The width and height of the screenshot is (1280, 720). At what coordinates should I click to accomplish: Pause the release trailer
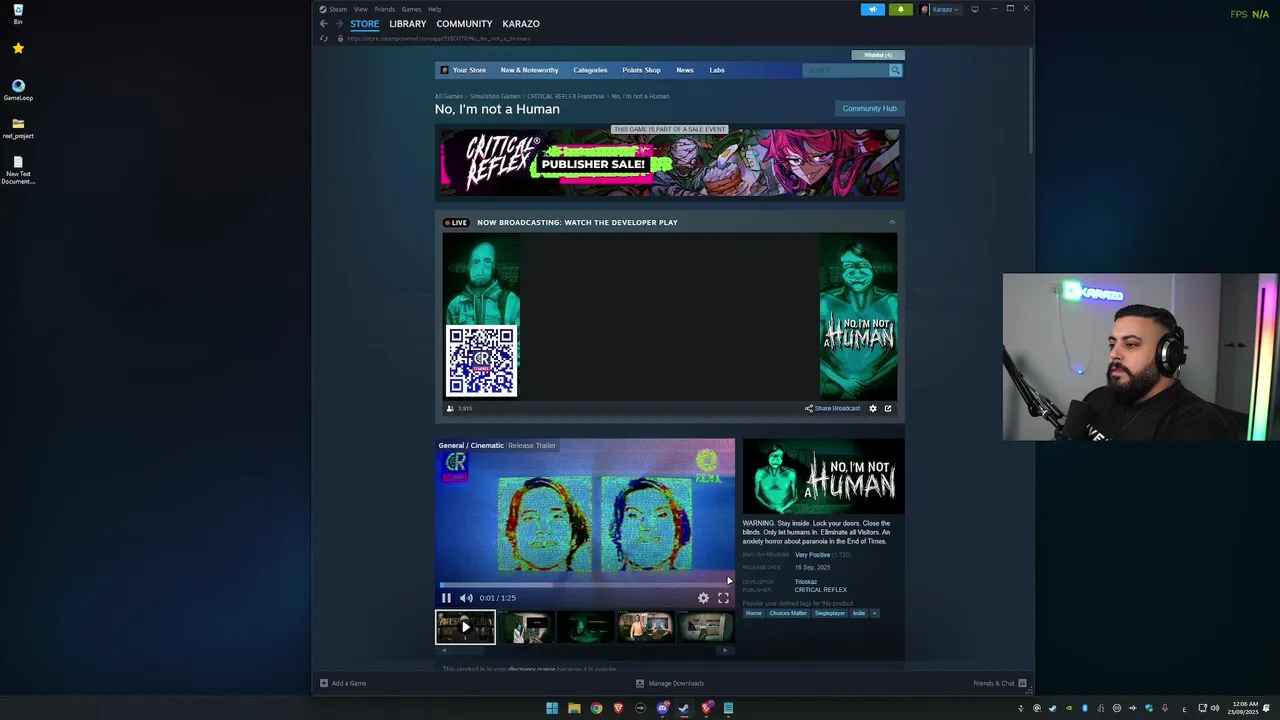[446, 598]
